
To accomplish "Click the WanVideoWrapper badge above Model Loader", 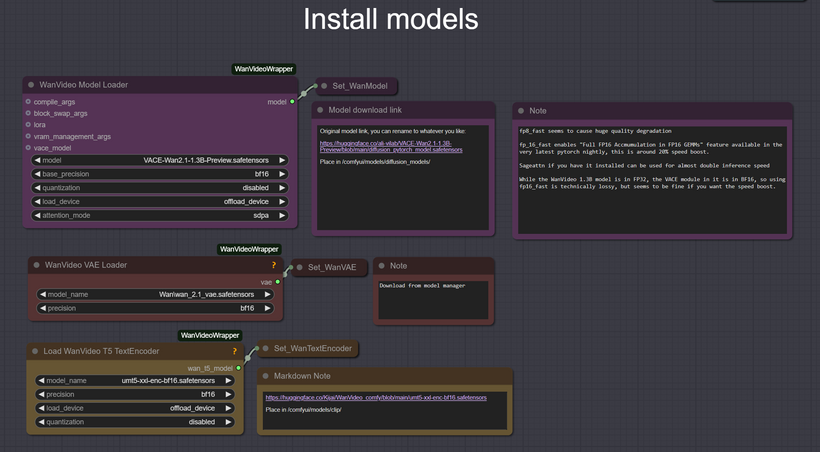I will pos(264,69).
